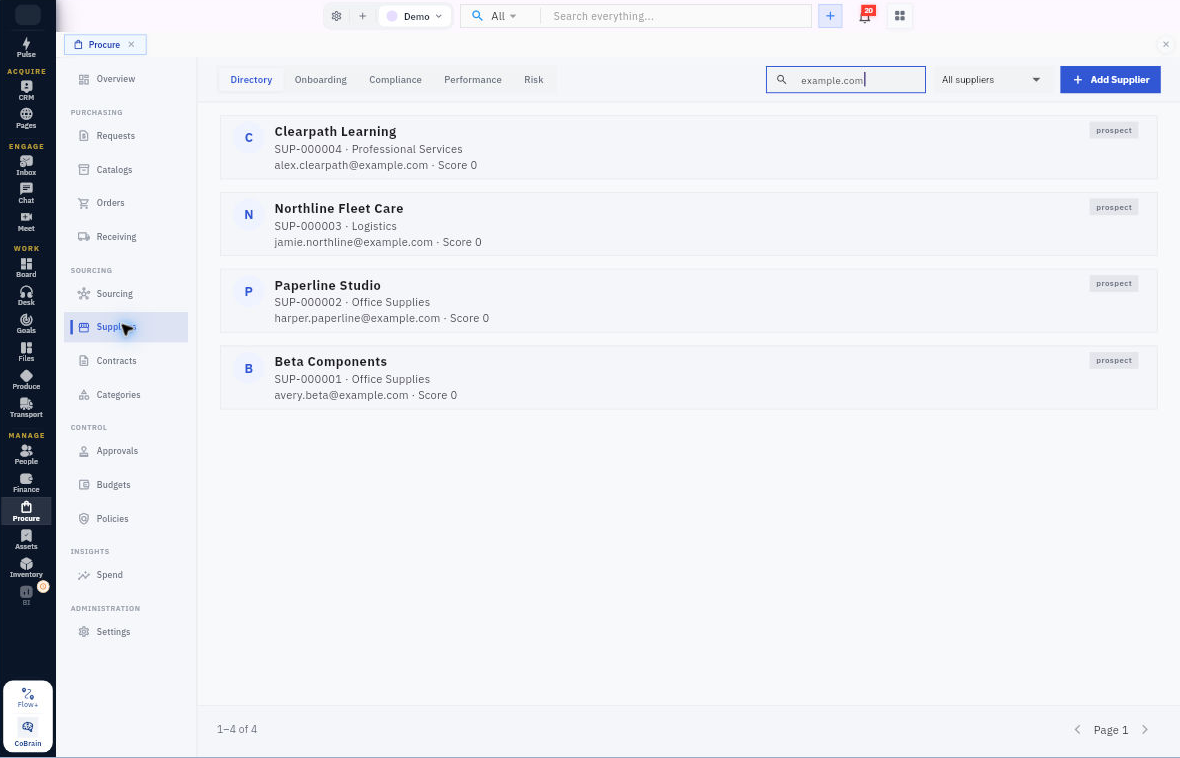Open the Transport truck icon
The height and width of the screenshot is (758, 1180).
(x=26, y=407)
